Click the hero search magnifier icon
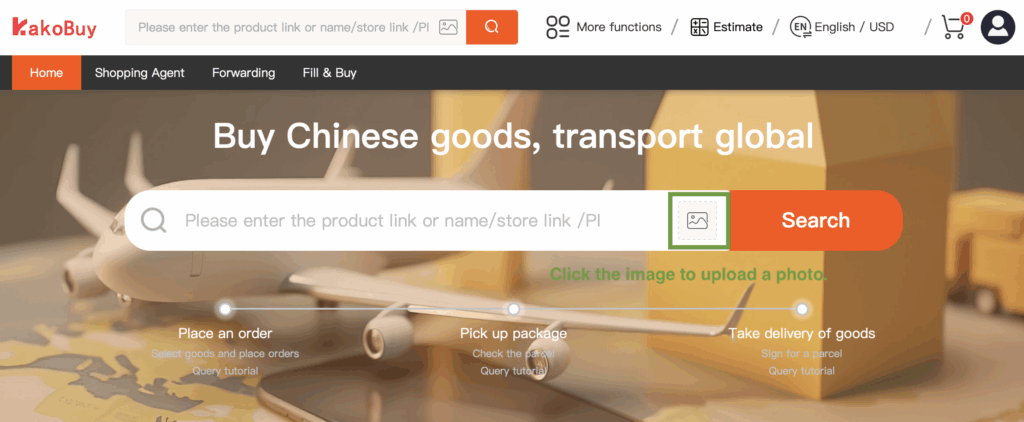This screenshot has height=422, width=1024. click(154, 221)
